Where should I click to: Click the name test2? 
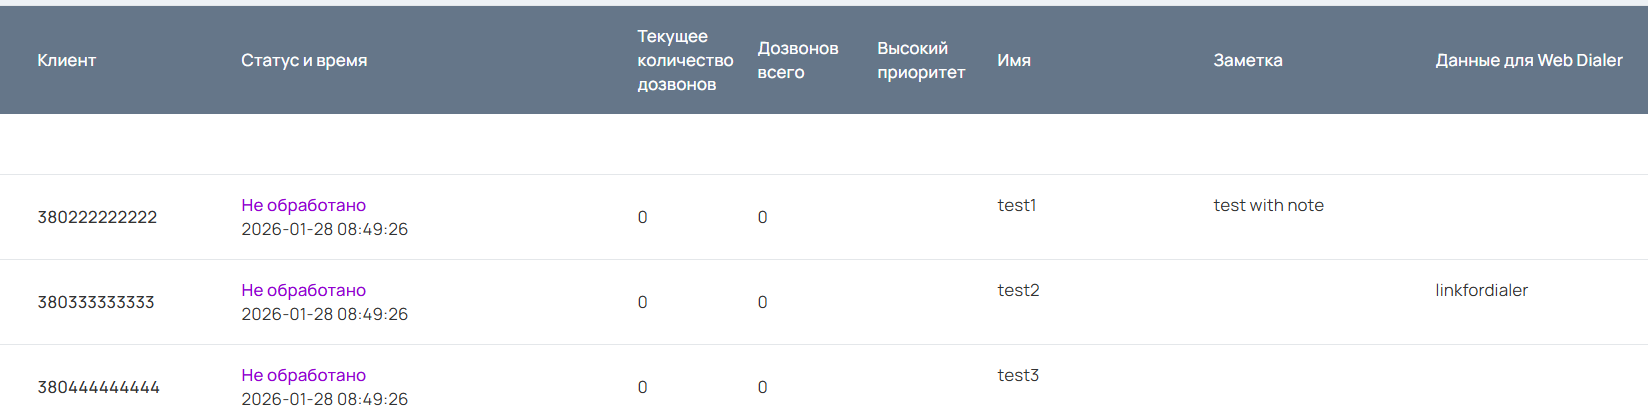coord(1018,290)
